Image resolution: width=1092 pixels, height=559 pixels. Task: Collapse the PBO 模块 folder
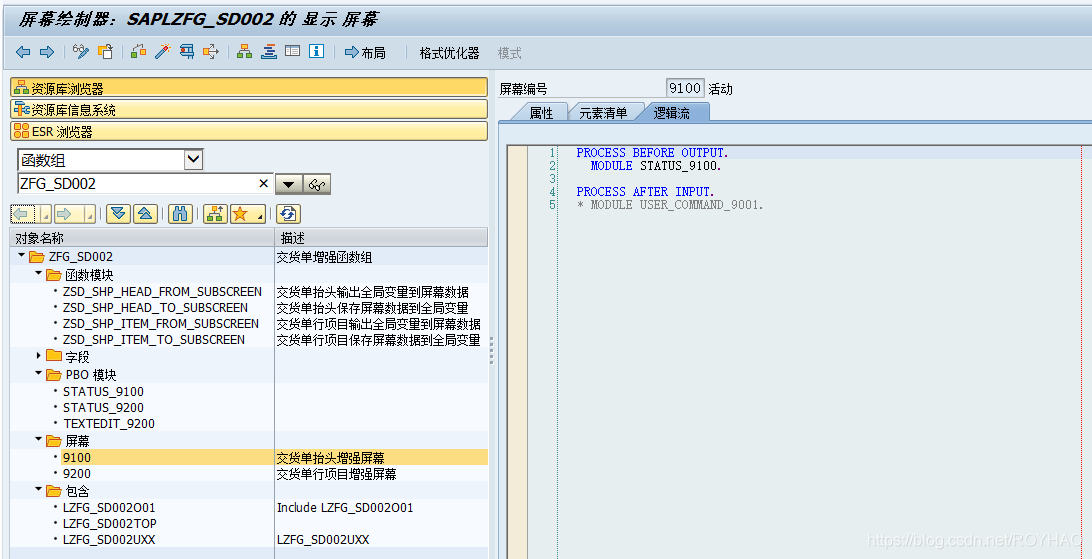point(38,374)
